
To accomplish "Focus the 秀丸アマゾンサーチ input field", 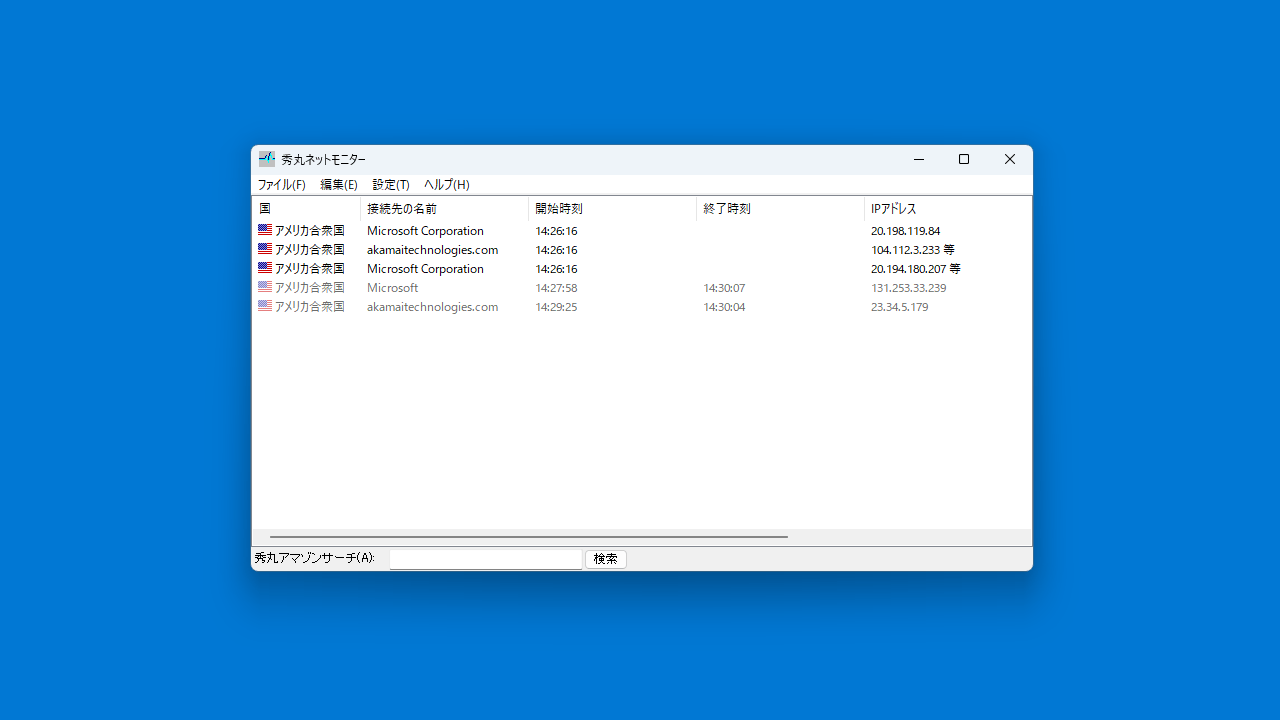I will click(x=486, y=559).
